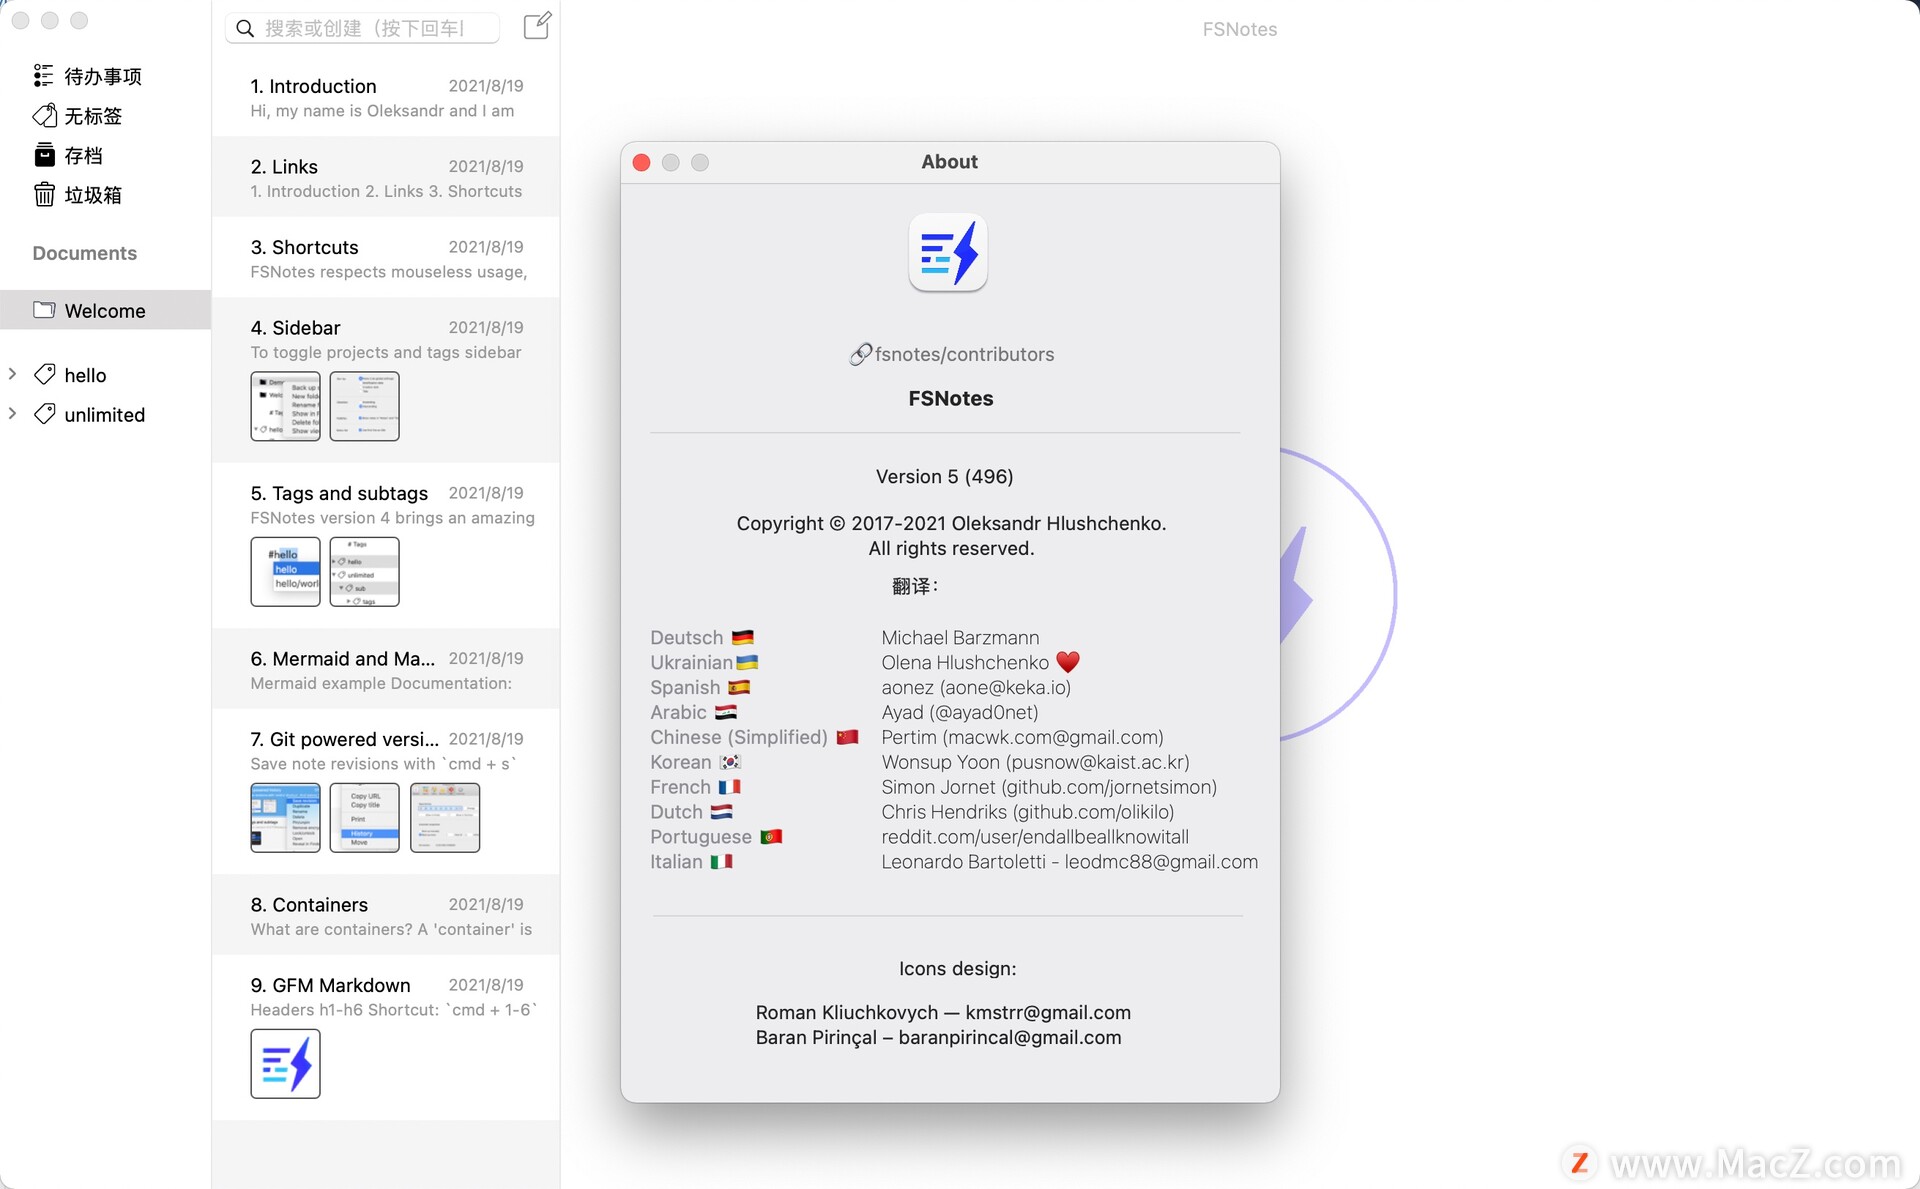Click the Copyright 2017-2021 line

[x=951, y=523]
